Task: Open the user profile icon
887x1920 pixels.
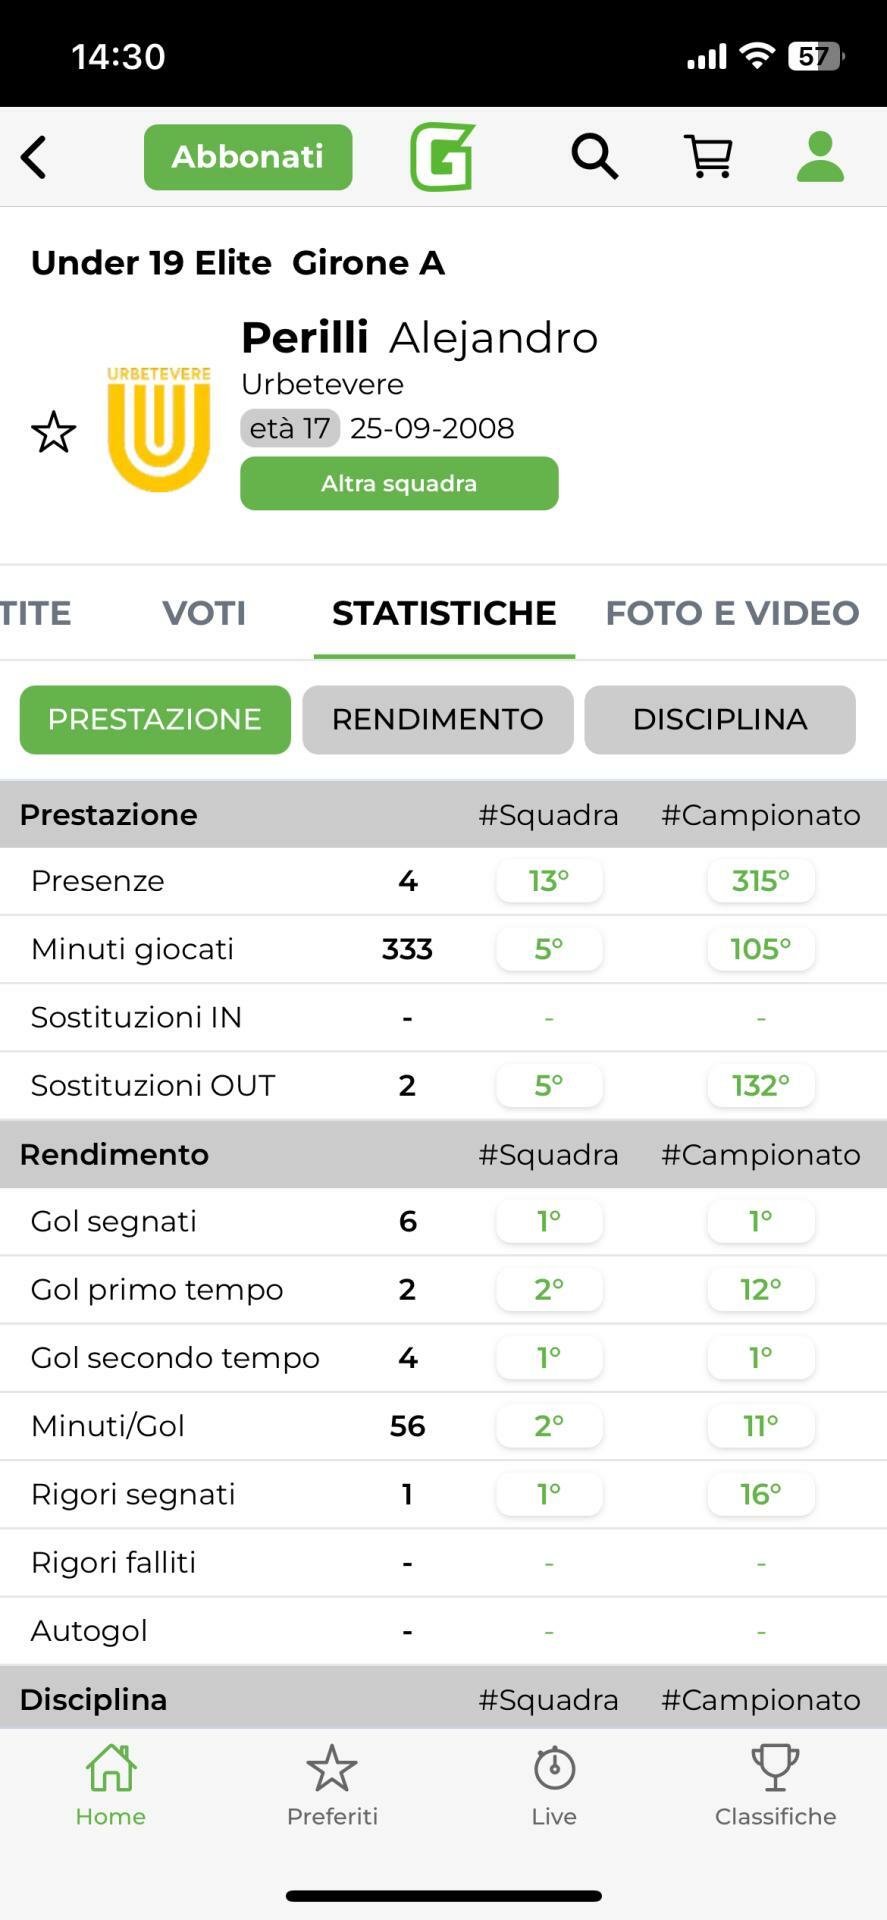Action: point(820,157)
